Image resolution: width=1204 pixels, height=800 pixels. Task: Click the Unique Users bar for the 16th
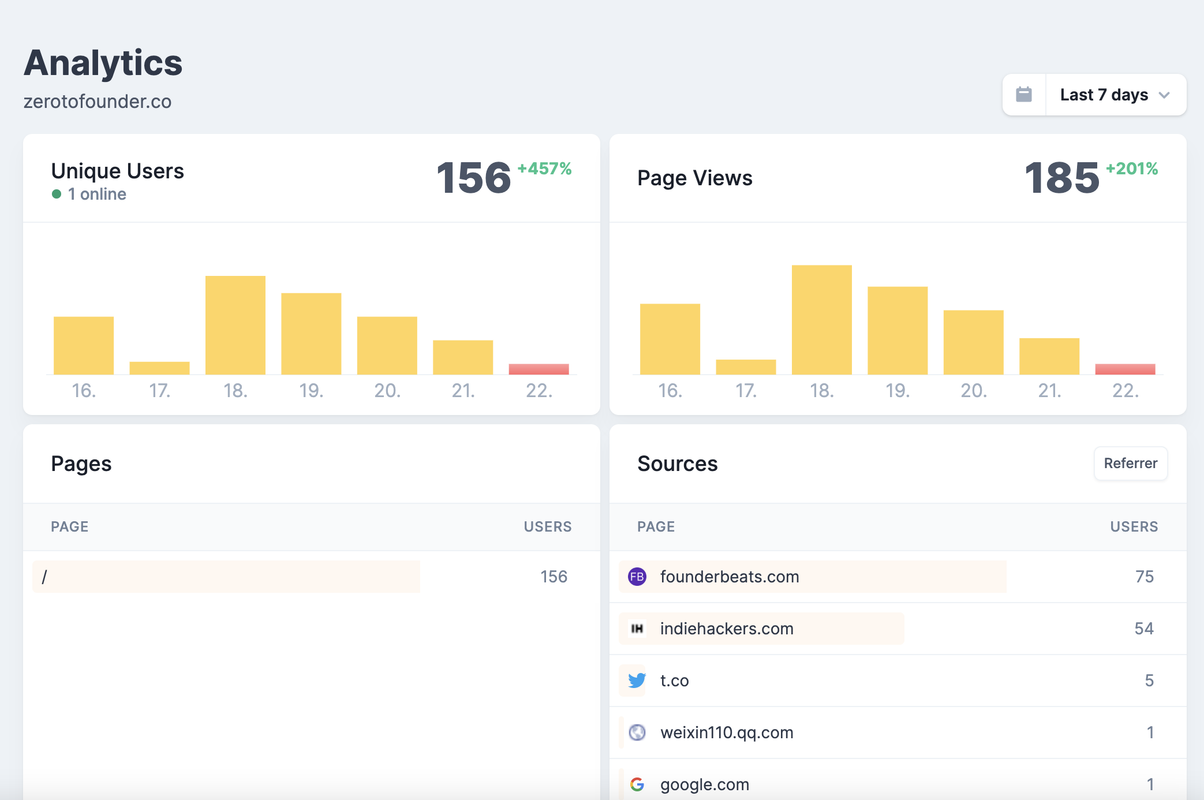(84, 346)
